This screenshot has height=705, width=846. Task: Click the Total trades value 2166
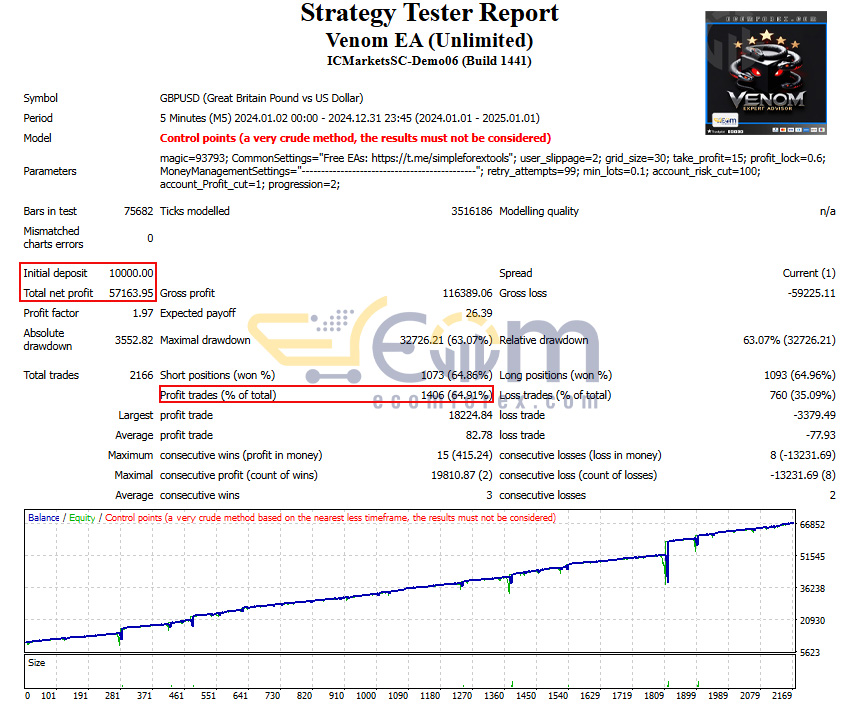(141, 375)
